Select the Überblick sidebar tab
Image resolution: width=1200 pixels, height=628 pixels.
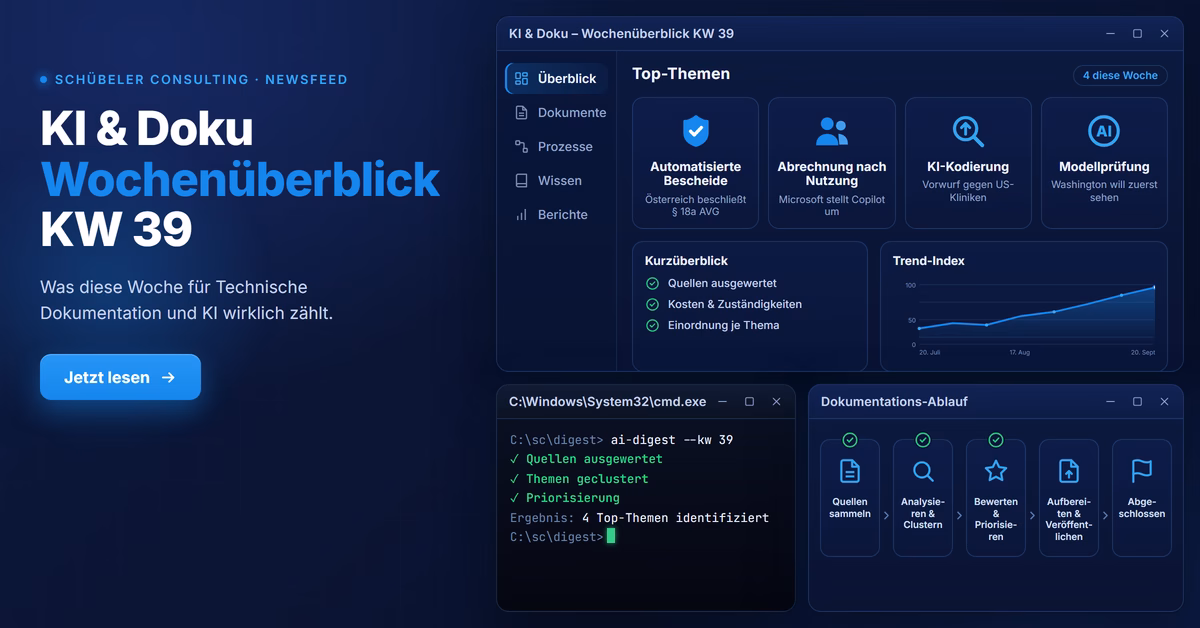click(x=556, y=78)
